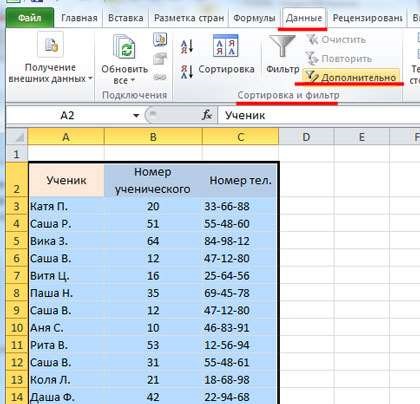Select row 2 header
The image size is (420, 404).
[17, 180]
